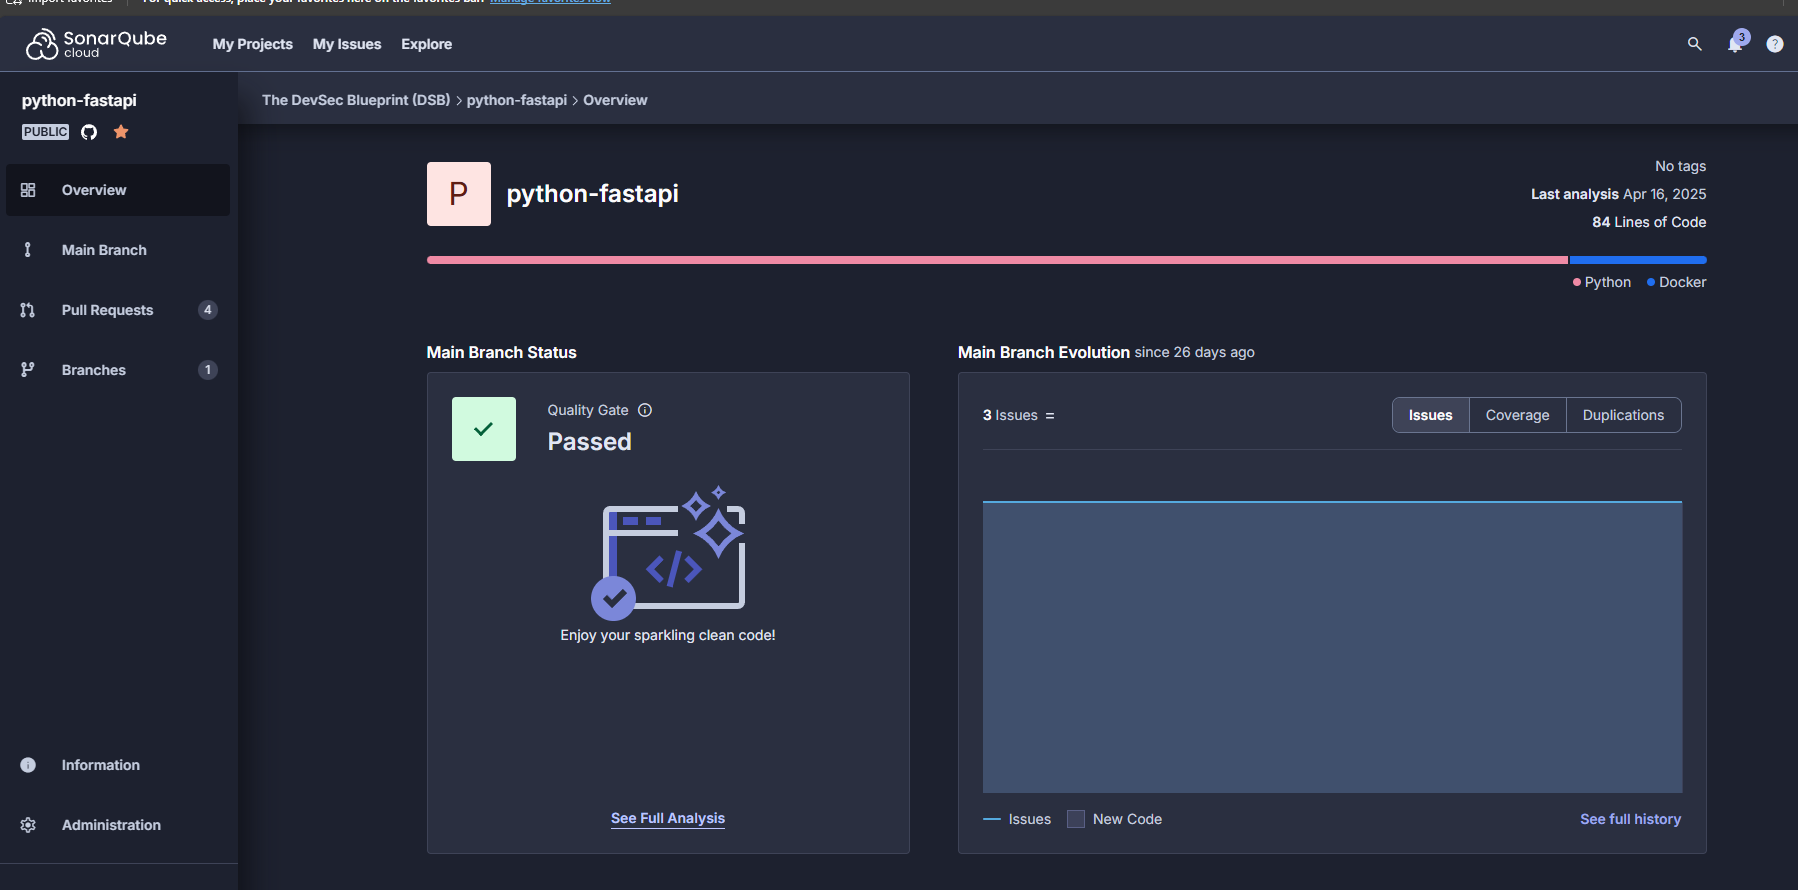Click the Administration gear icon
Viewport: 1798px width, 890px height.
coord(28,825)
